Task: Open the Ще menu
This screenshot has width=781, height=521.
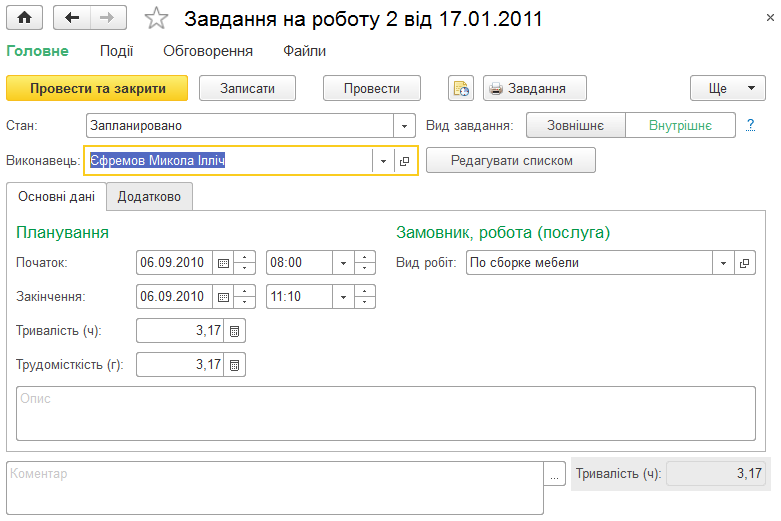Action: 728,89
